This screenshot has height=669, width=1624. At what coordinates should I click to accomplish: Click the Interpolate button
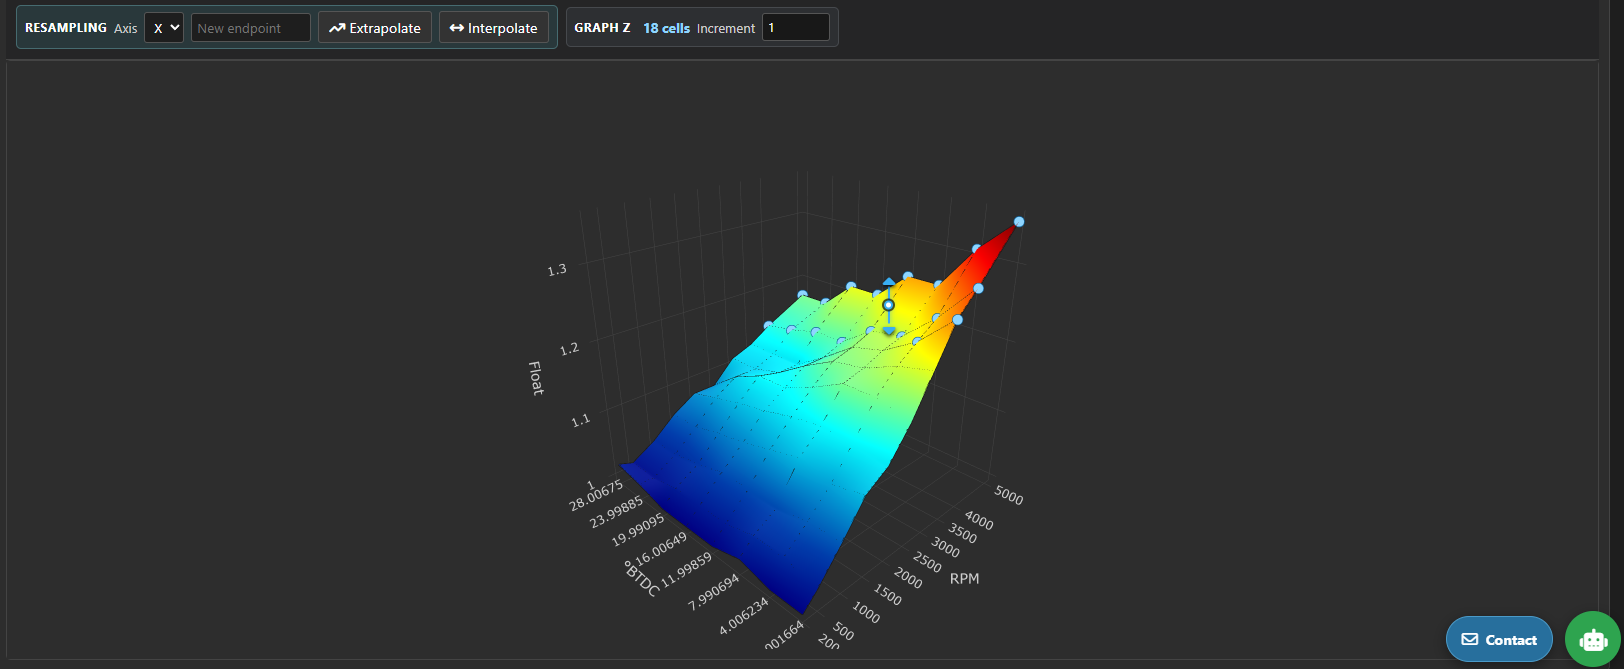(x=494, y=28)
